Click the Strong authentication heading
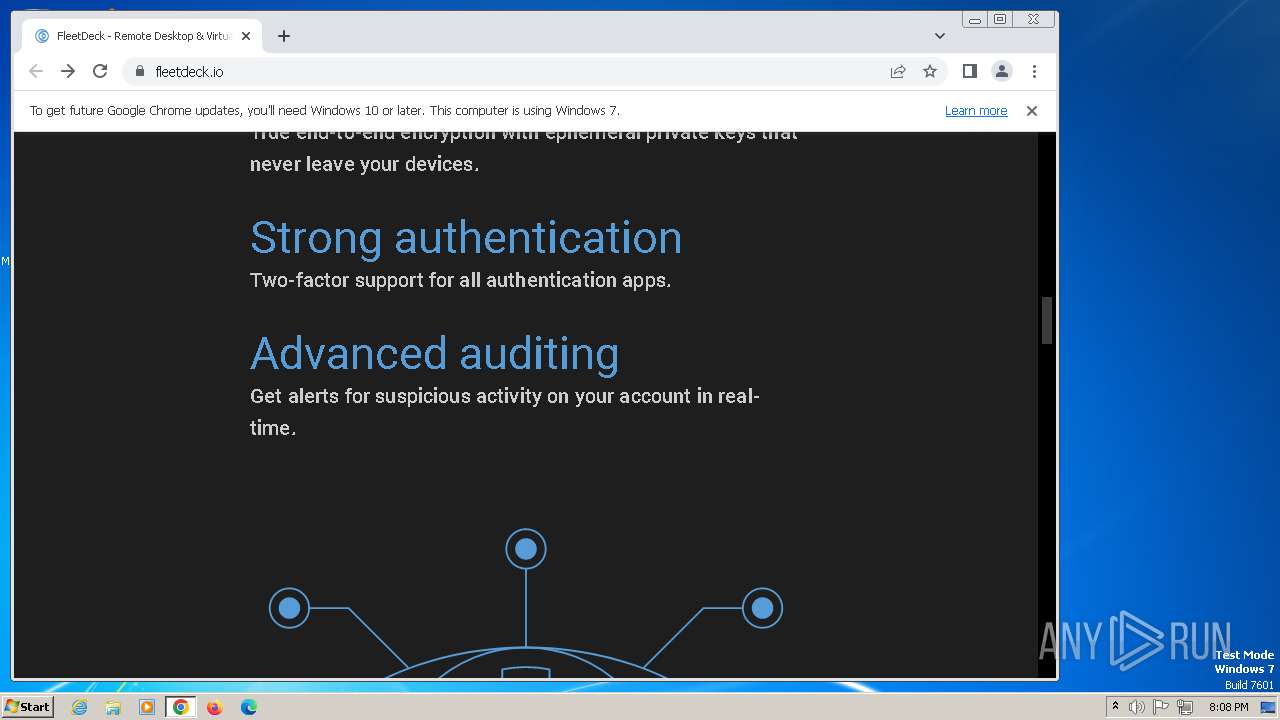Viewport: 1280px width, 720px height. tap(466, 238)
